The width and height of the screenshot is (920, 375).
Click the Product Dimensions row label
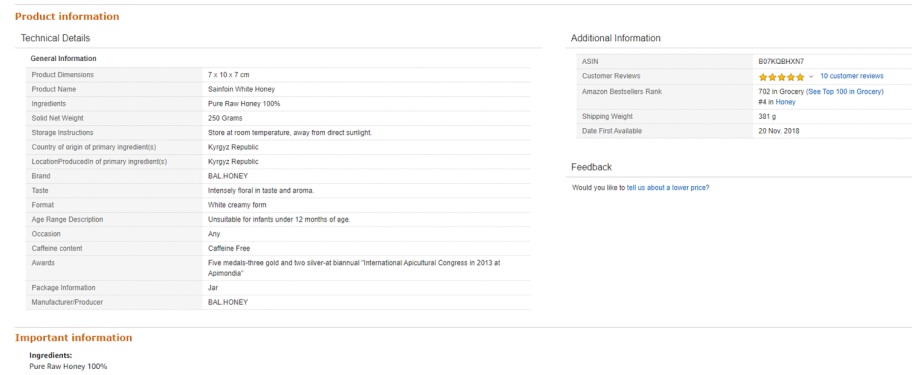(x=62, y=75)
